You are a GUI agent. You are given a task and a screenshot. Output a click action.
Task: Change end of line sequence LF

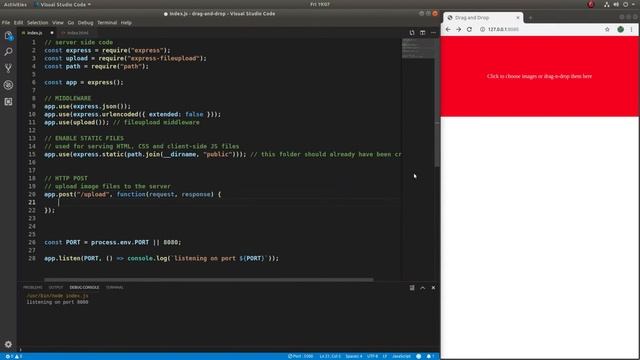click(384, 356)
